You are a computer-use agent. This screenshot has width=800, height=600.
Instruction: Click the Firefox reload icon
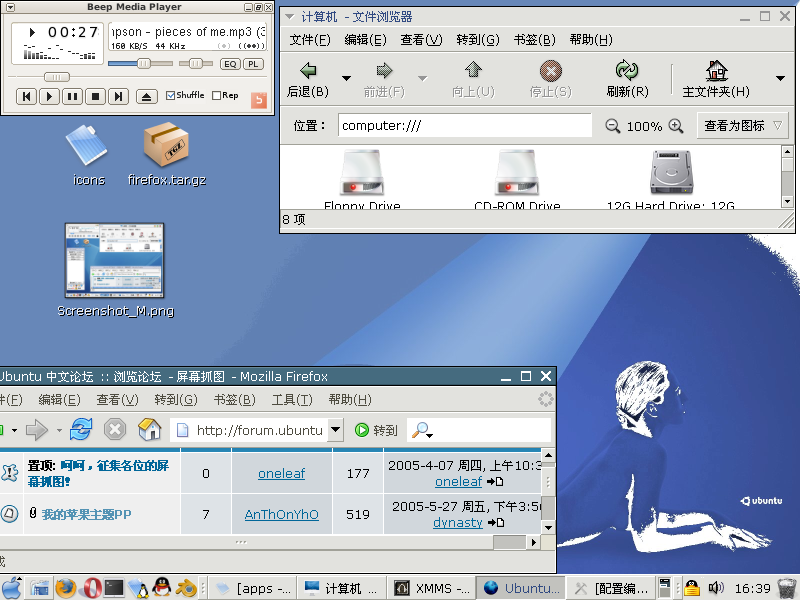click(x=81, y=429)
